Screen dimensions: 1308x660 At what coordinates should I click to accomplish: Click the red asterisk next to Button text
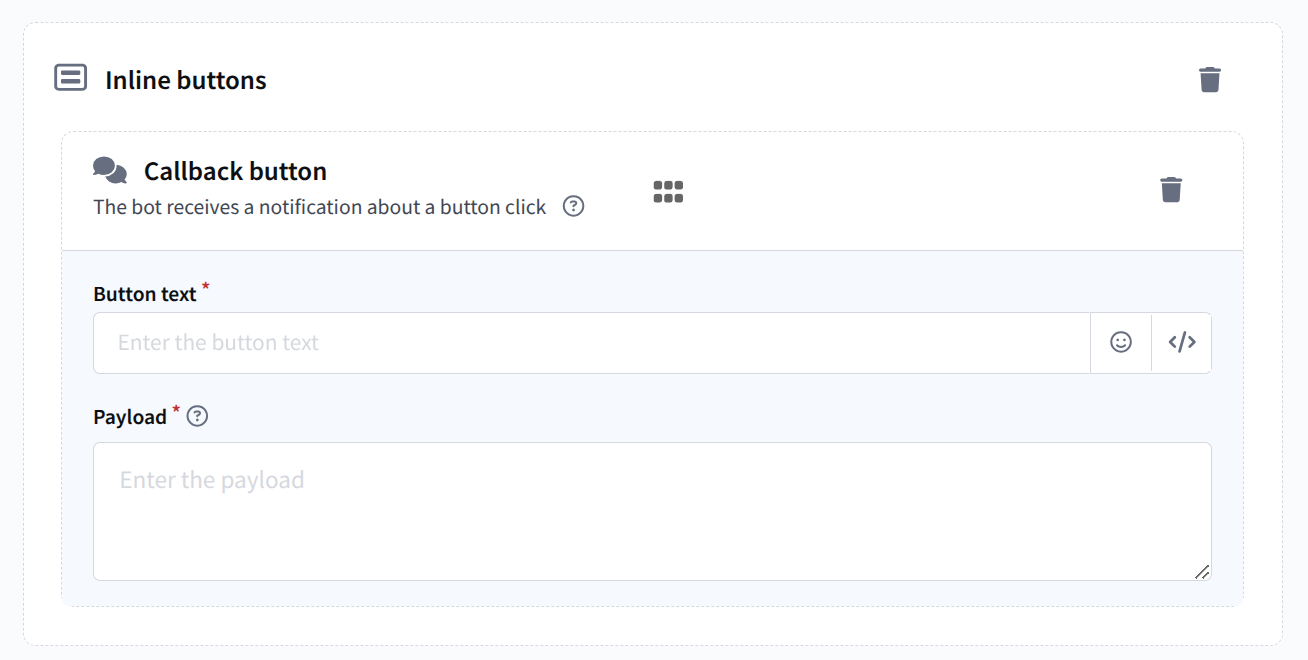(x=206, y=288)
